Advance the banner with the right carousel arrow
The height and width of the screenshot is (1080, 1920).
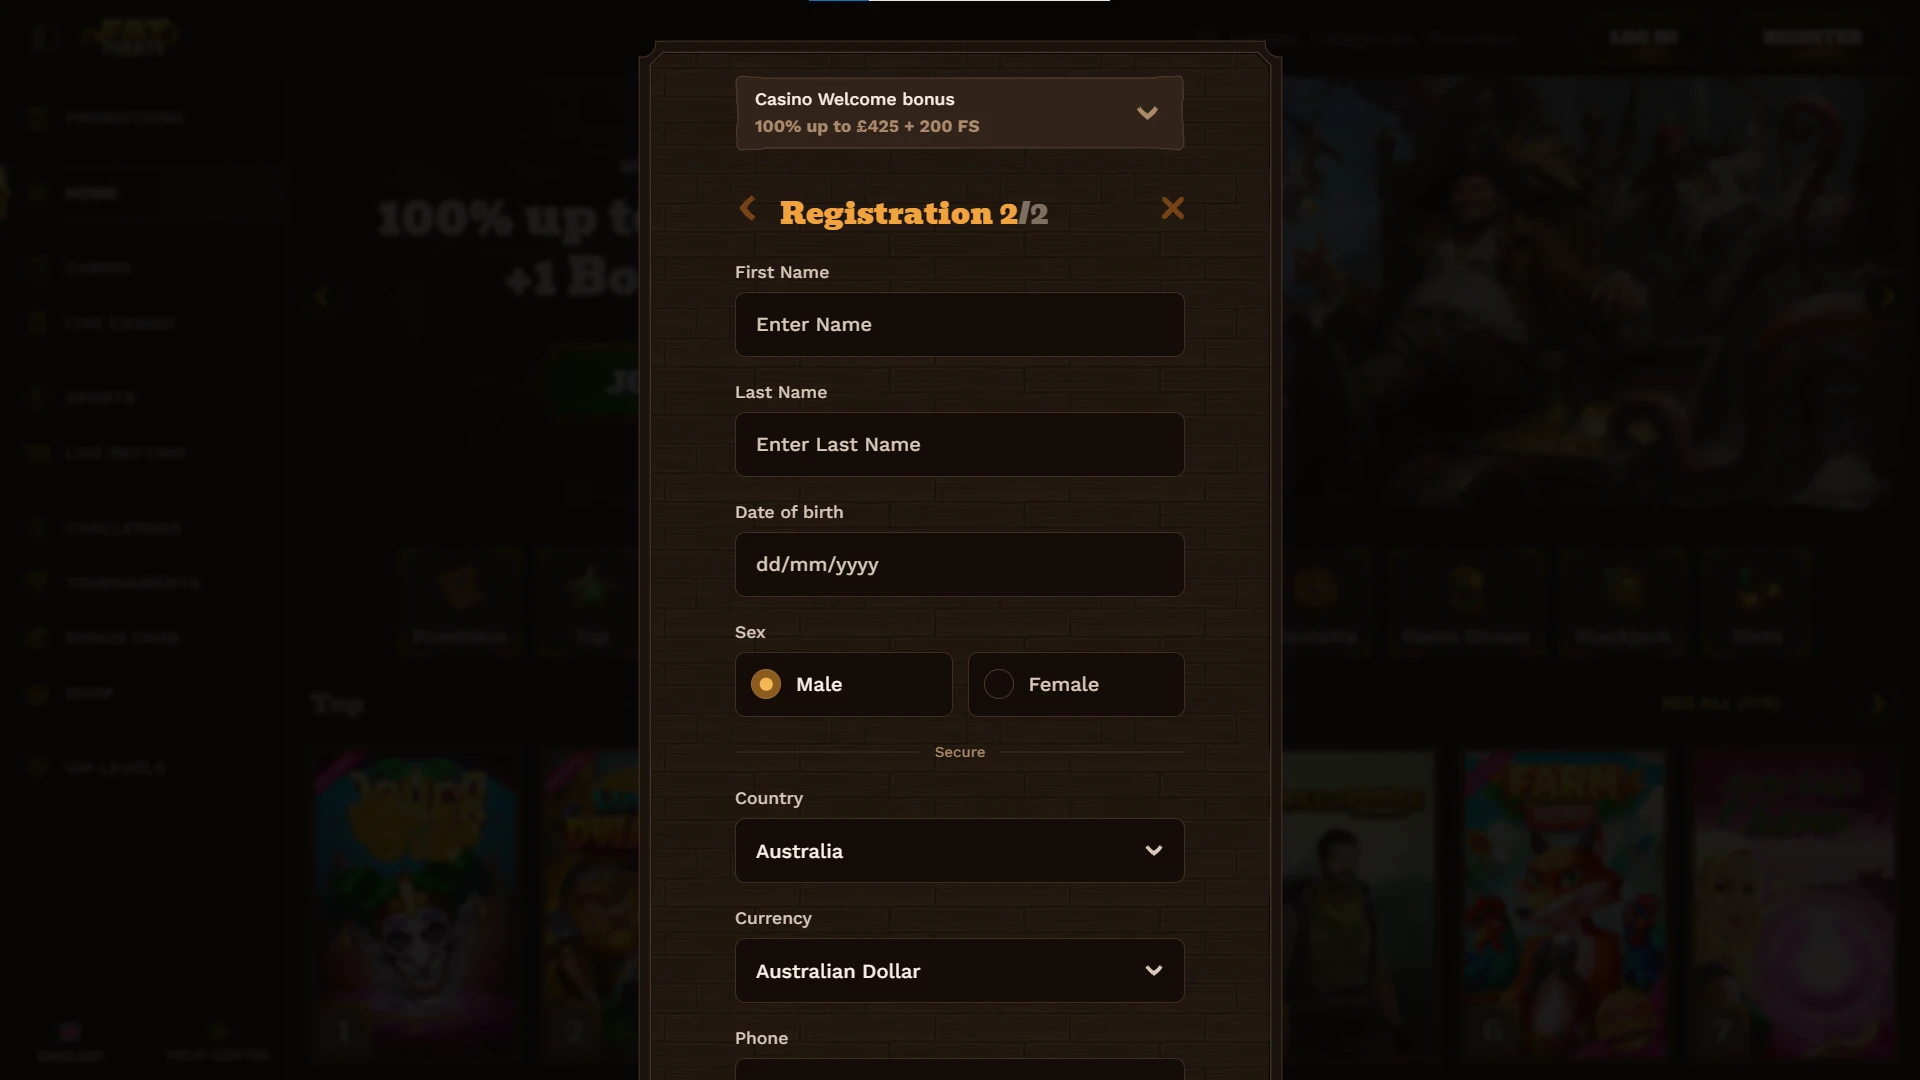coord(1887,297)
